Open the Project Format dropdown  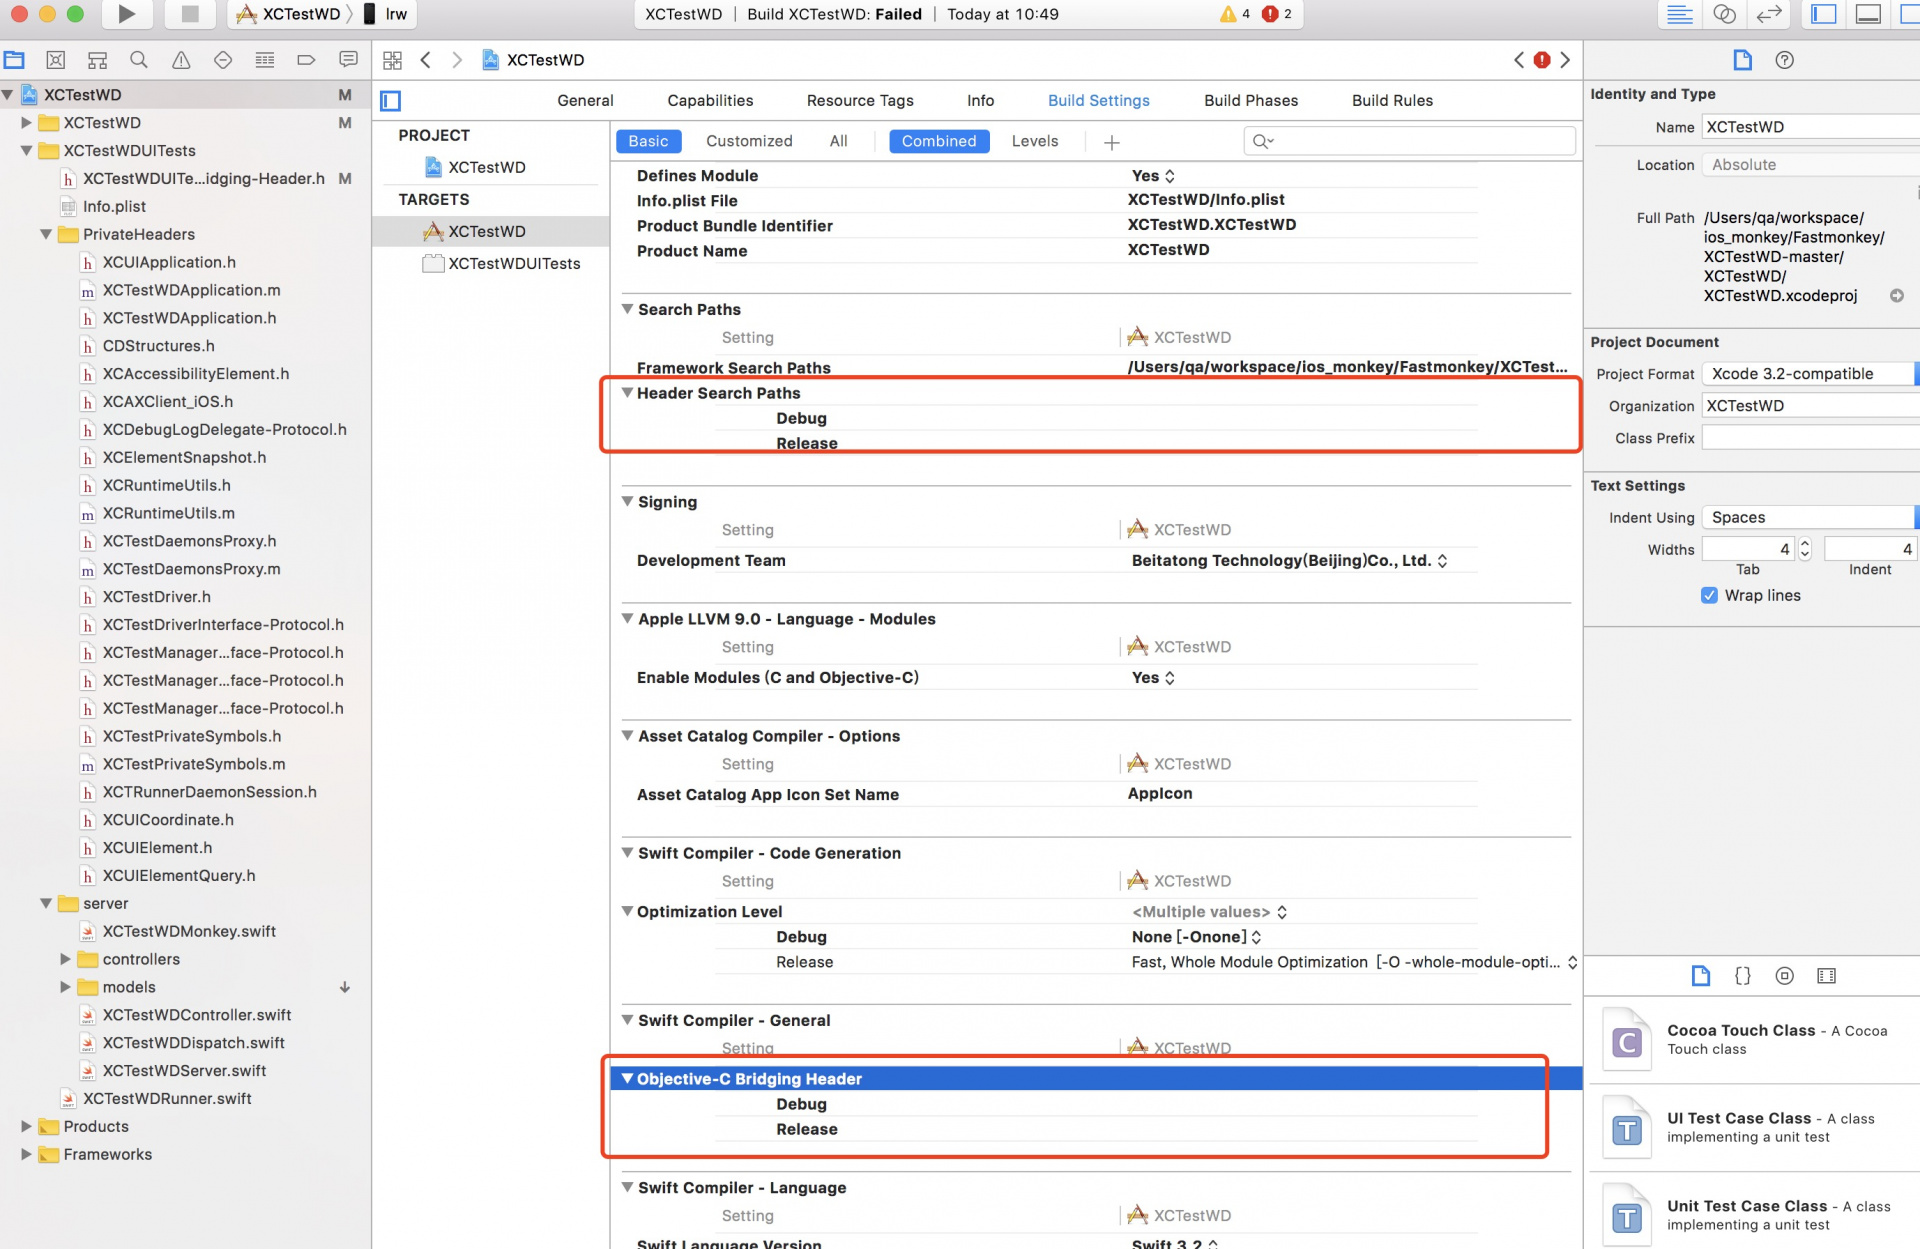1809,374
